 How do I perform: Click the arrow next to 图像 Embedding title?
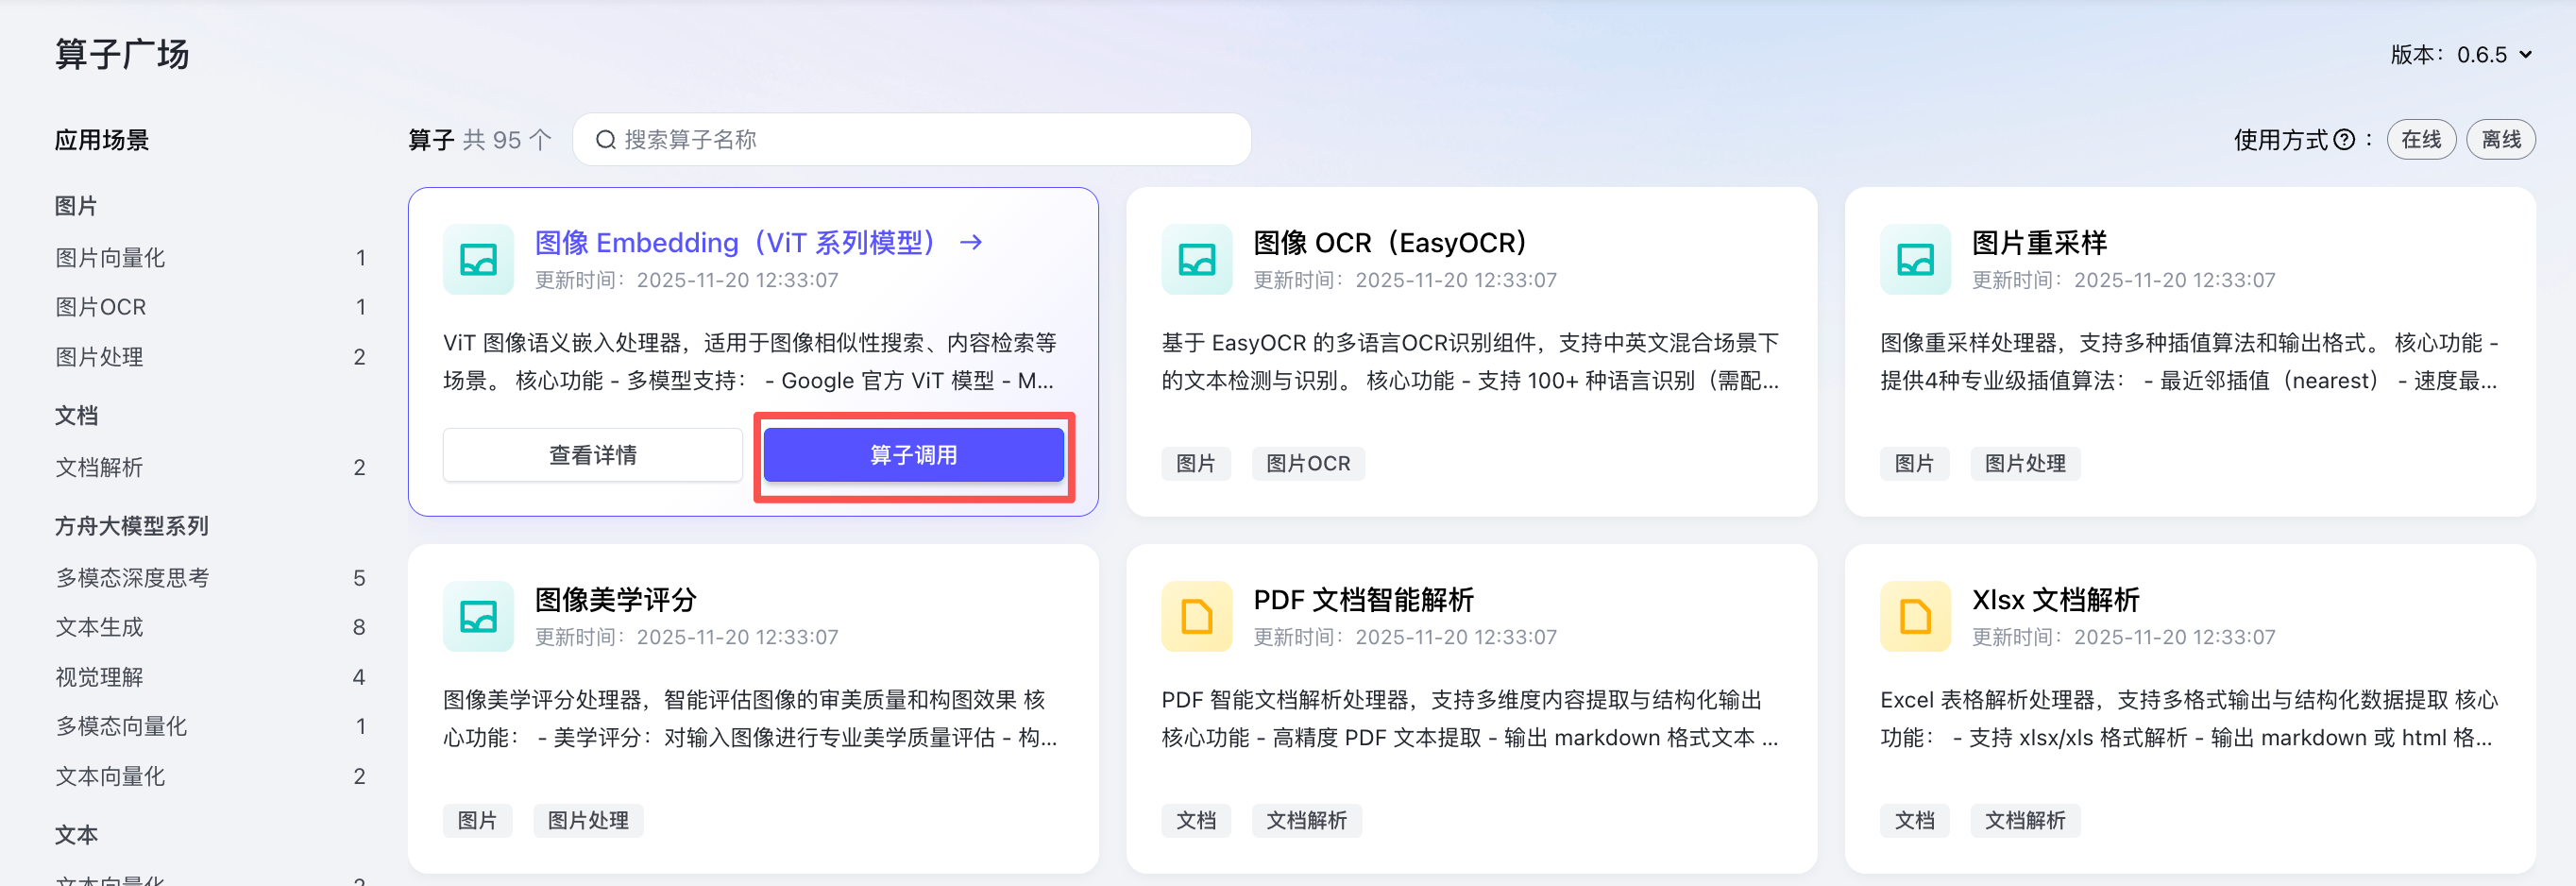click(x=971, y=243)
